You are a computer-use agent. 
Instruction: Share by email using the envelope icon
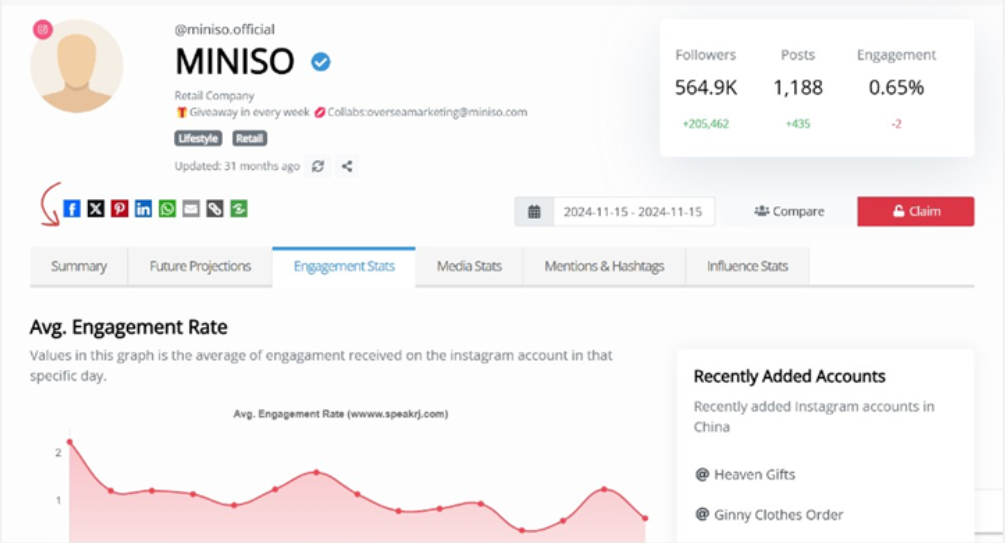(x=191, y=209)
